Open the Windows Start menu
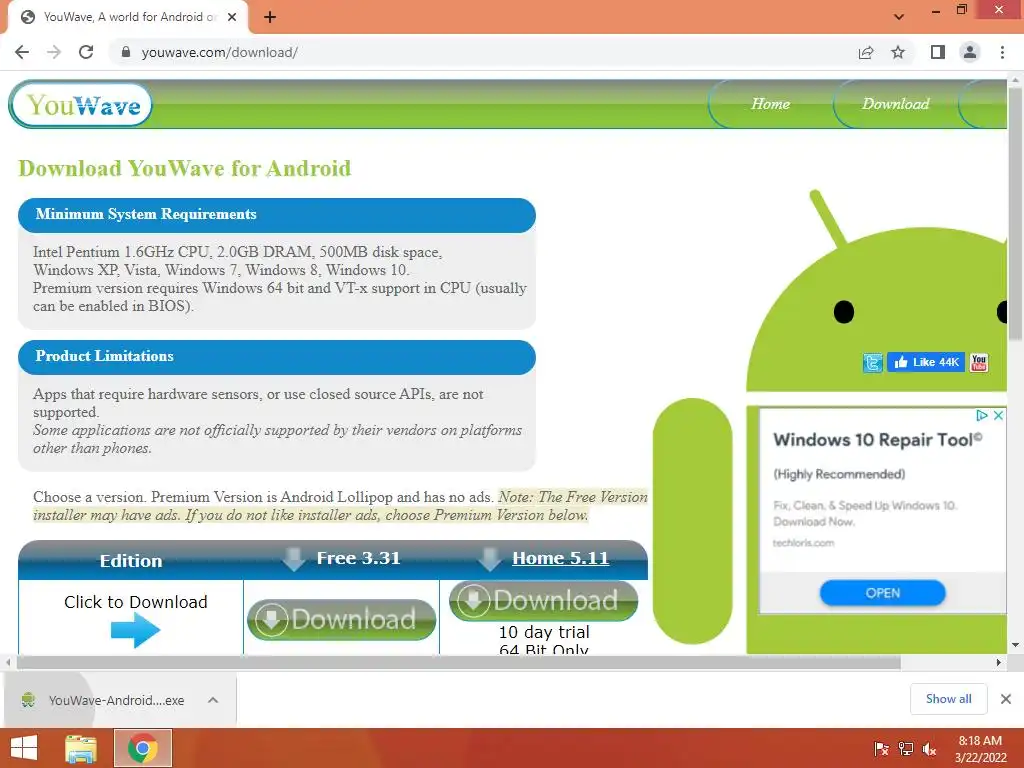1024x768 pixels. pyautogui.click(x=24, y=748)
